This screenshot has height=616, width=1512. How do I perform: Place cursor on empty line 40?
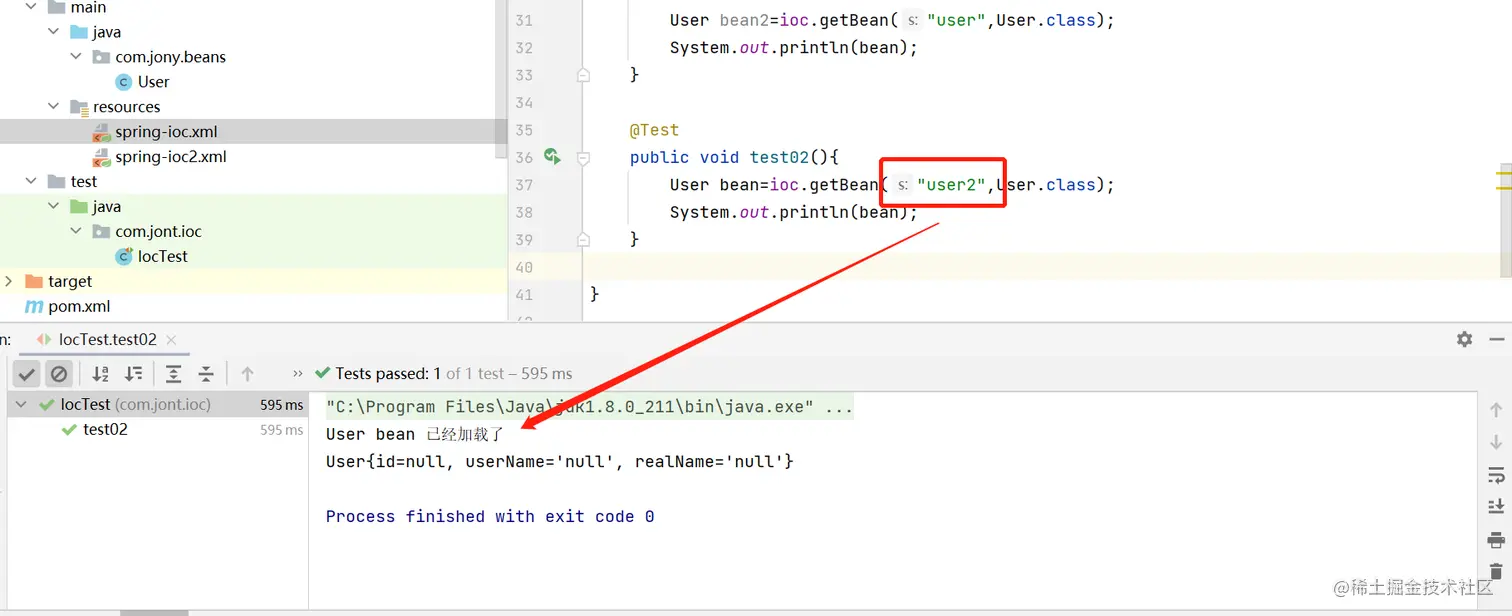tap(1040, 267)
